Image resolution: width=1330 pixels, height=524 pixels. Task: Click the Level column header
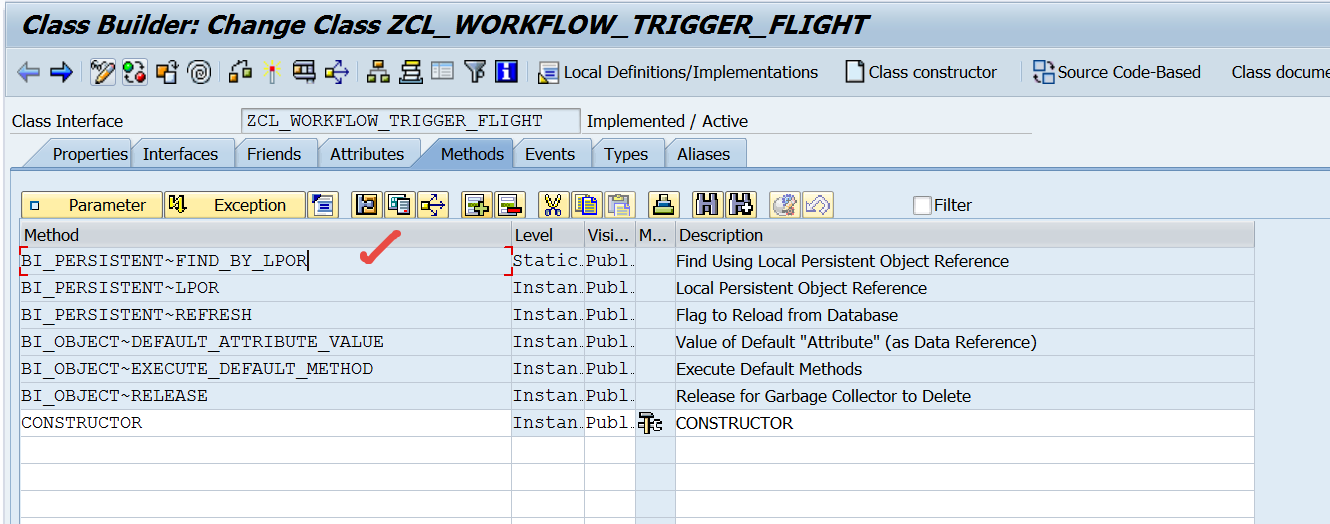coord(548,235)
